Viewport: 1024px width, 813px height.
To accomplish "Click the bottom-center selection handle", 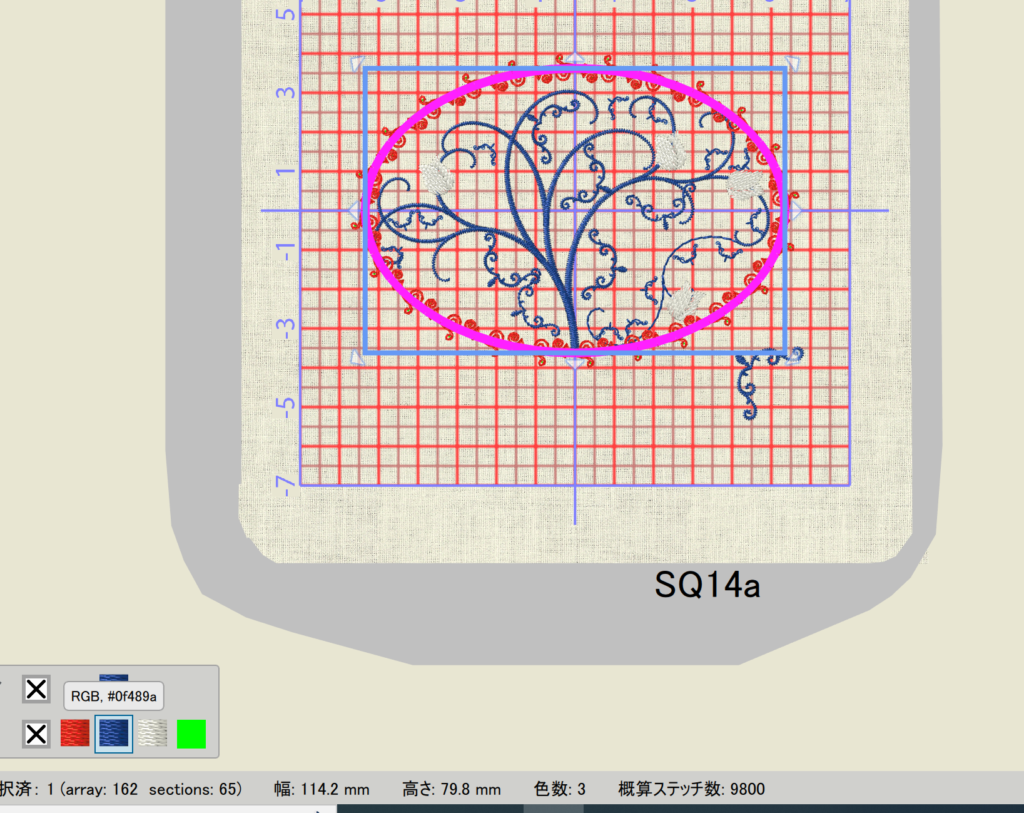I will point(575,361).
